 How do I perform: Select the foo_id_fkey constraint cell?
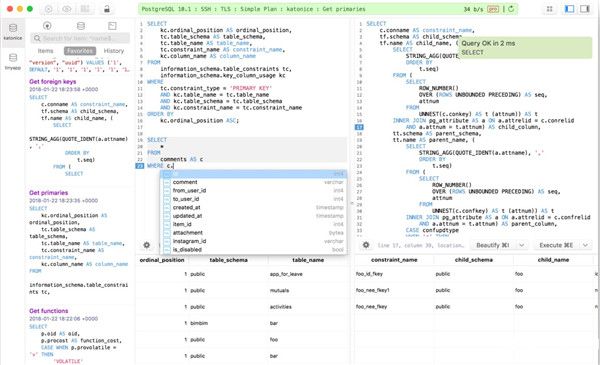[x=369, y=274]
